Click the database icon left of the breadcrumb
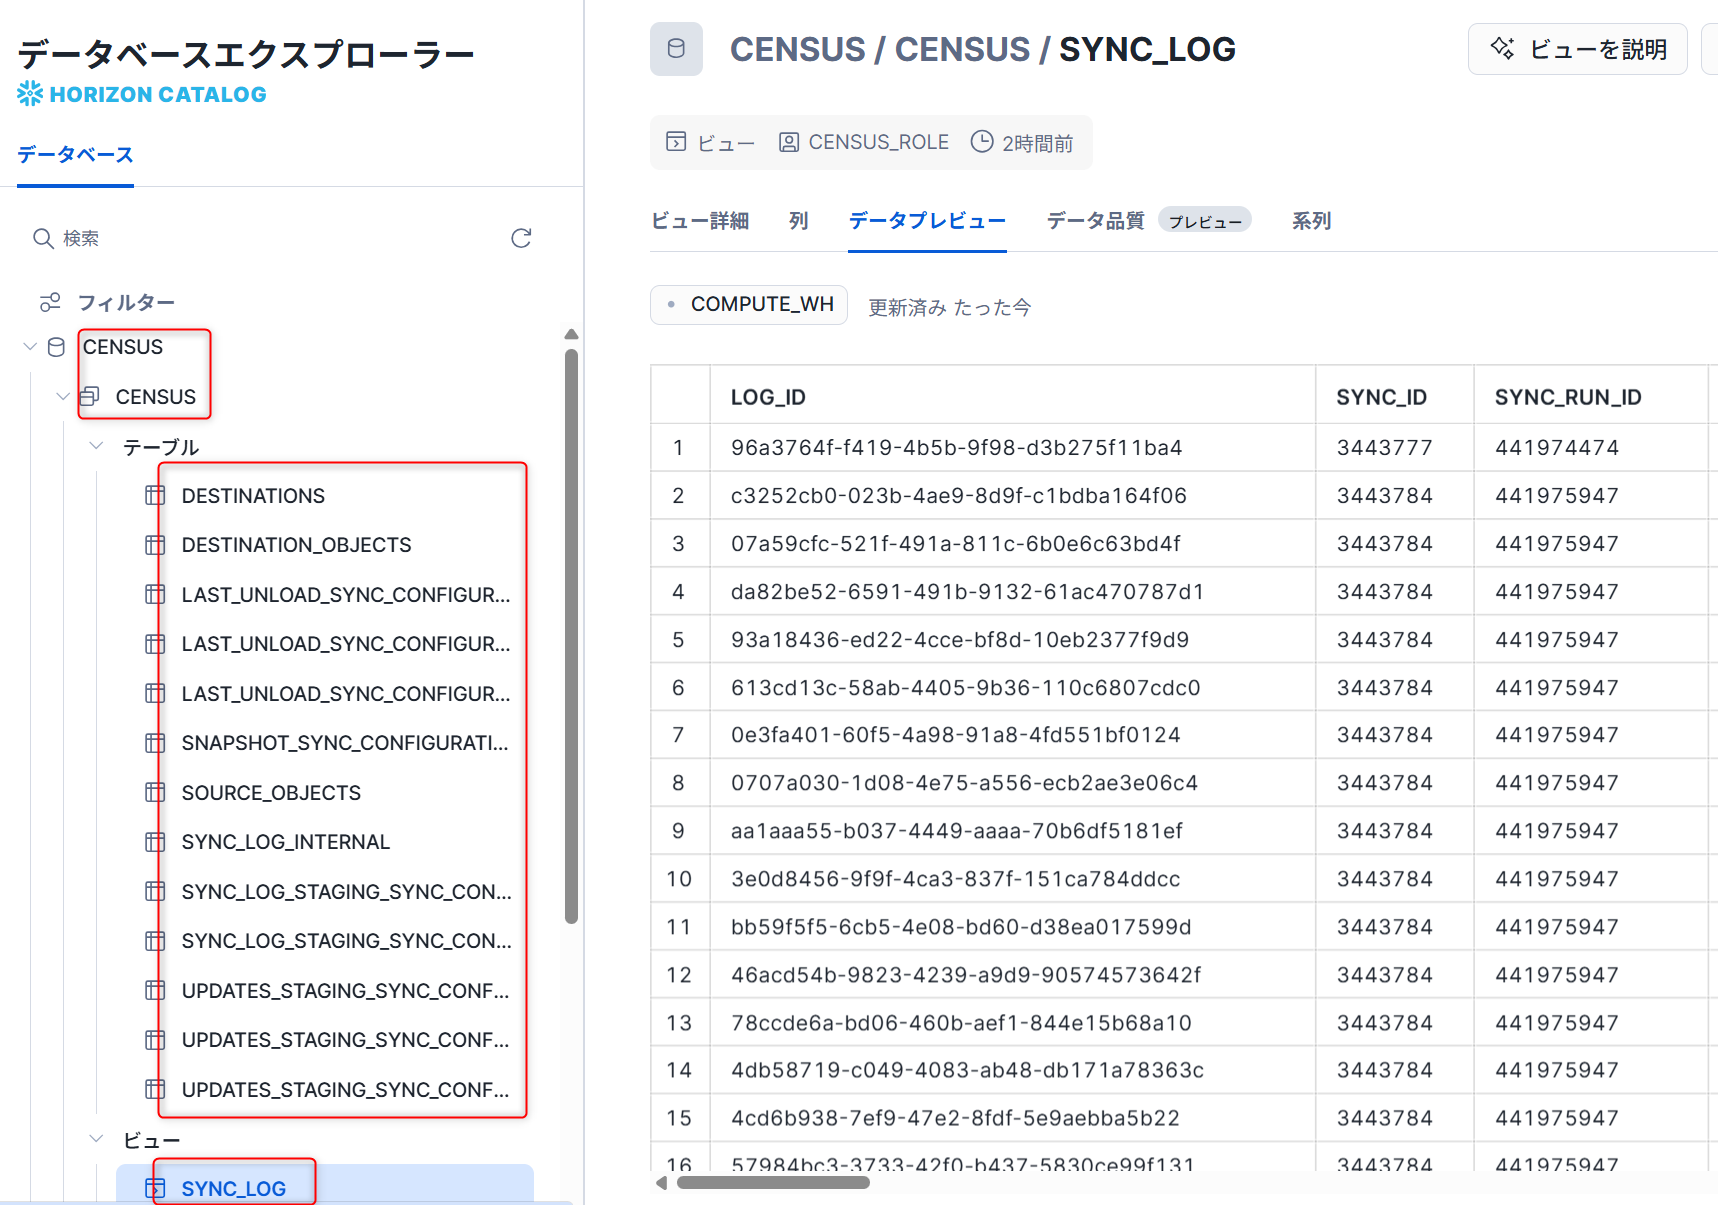 [x=676, y=49]
